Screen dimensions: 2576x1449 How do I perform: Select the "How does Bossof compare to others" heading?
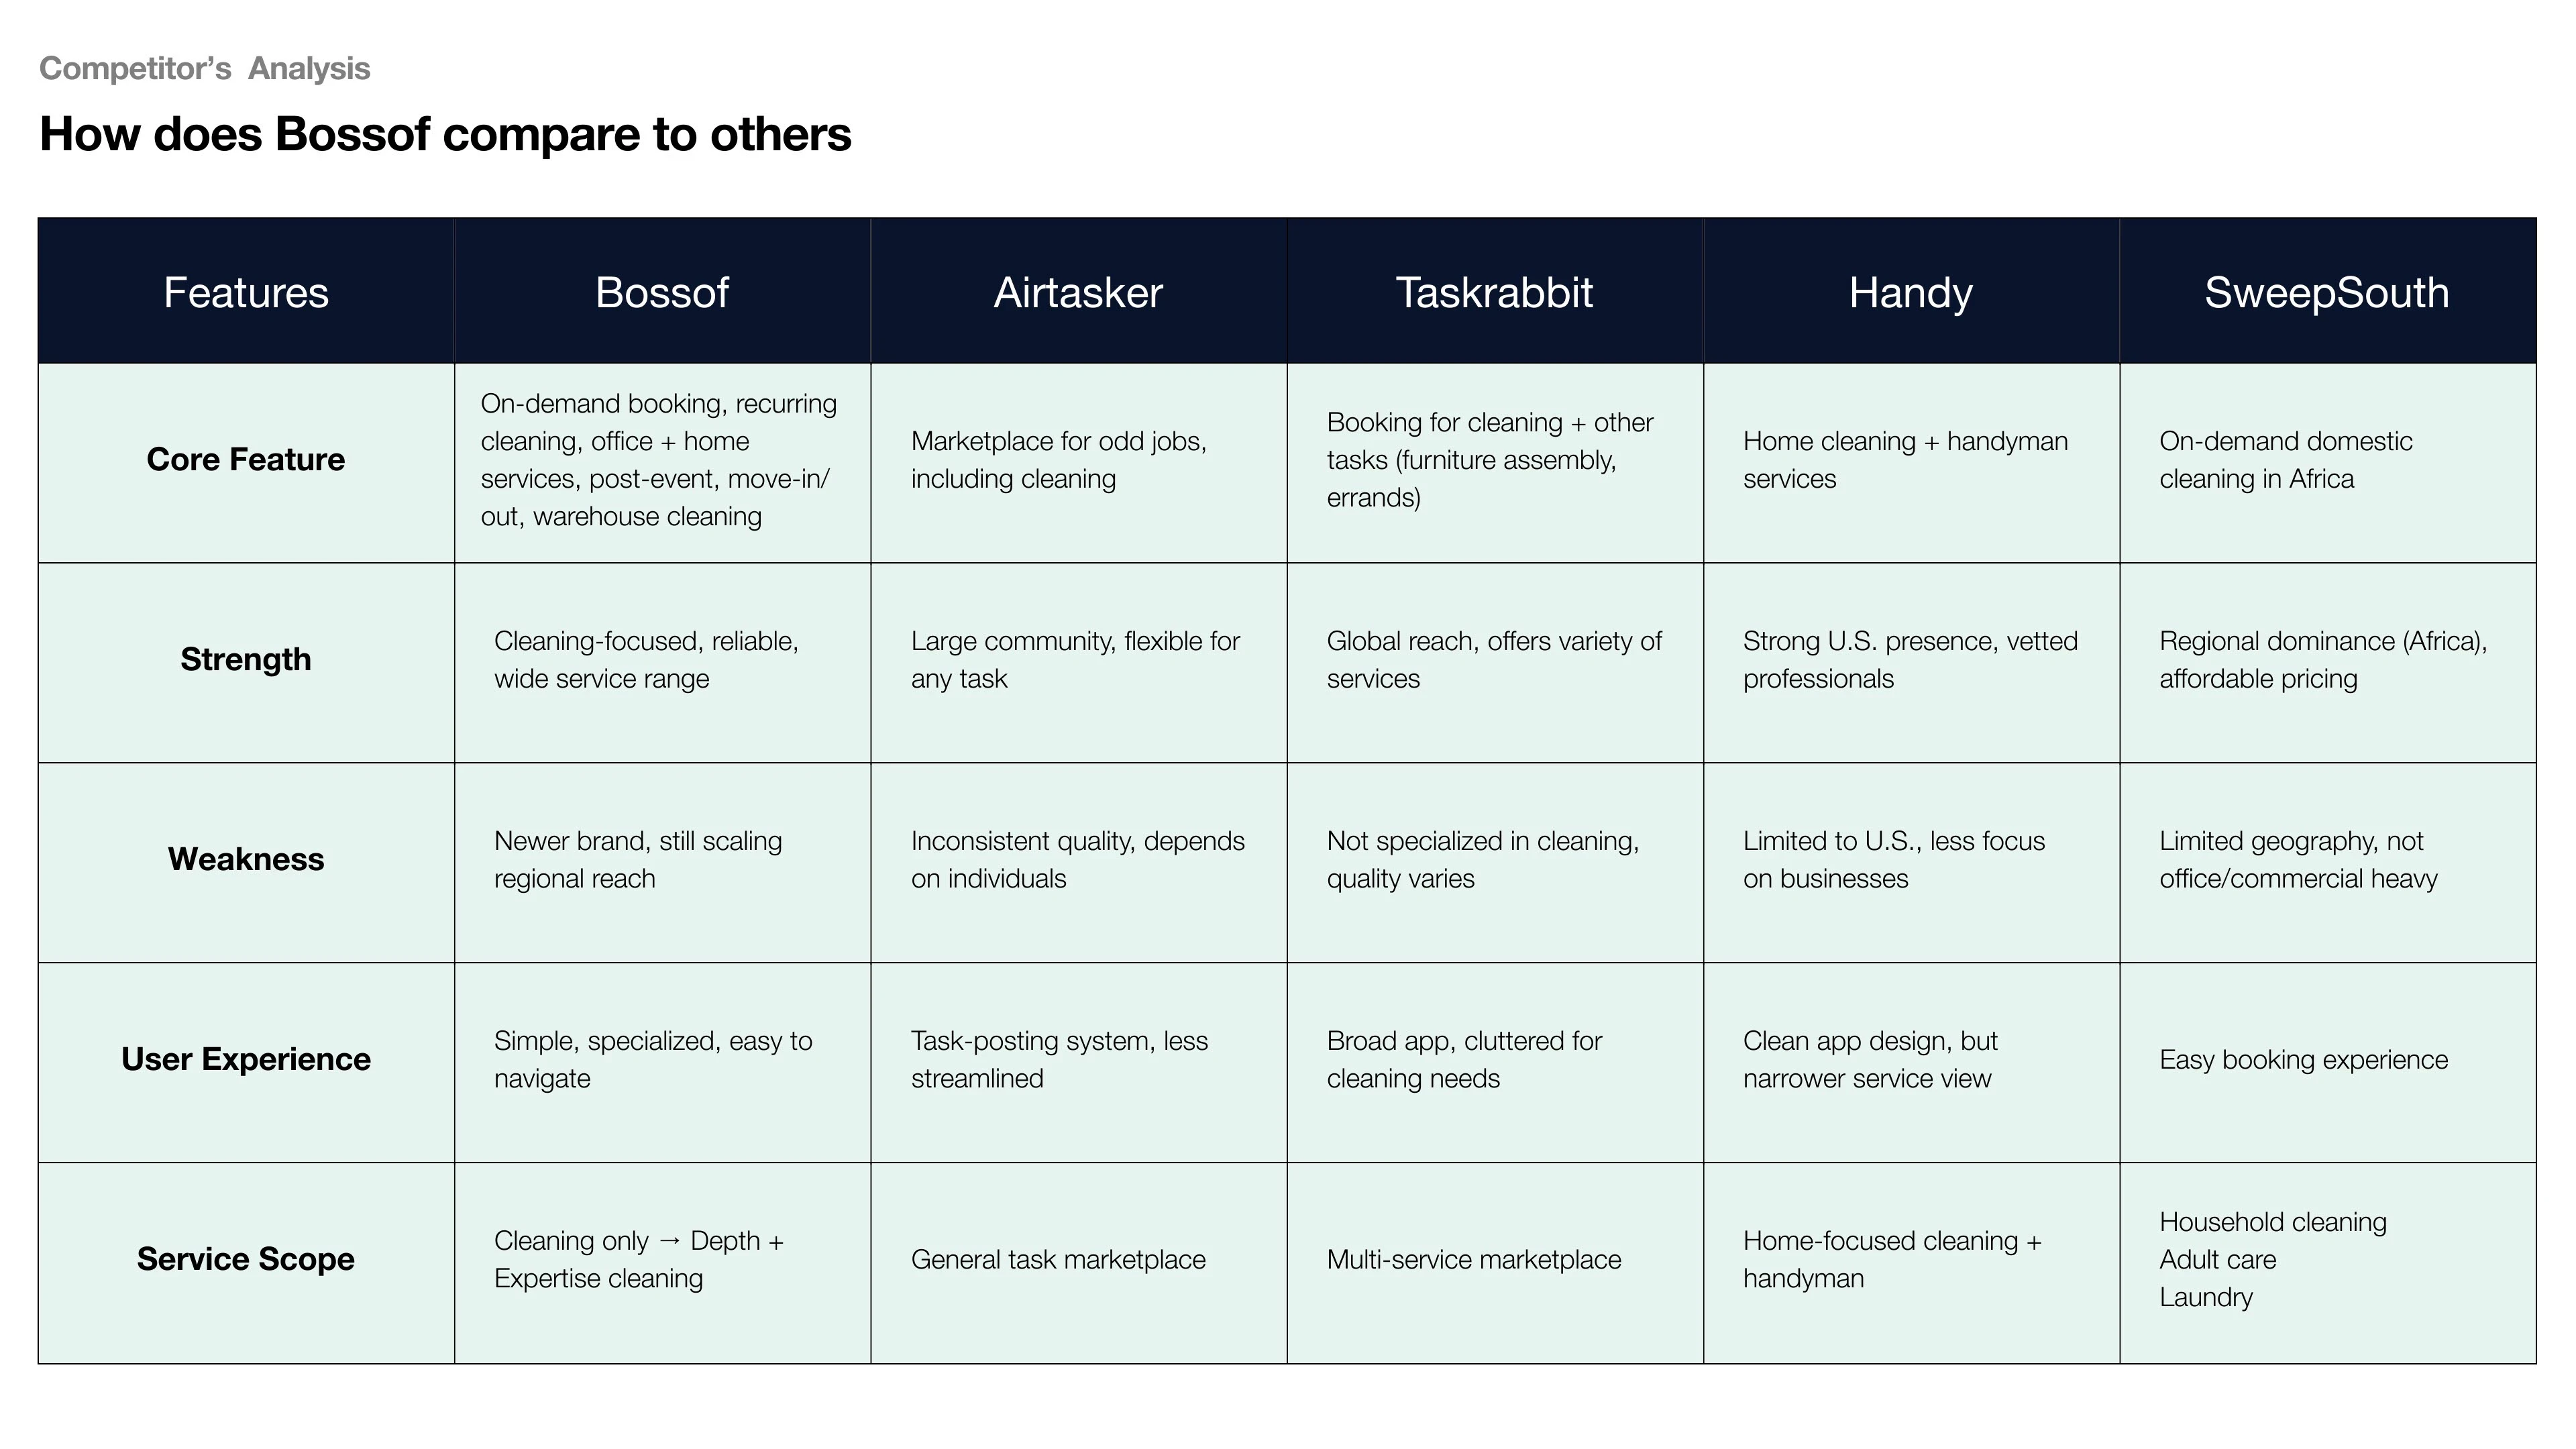tap(445, 134)
